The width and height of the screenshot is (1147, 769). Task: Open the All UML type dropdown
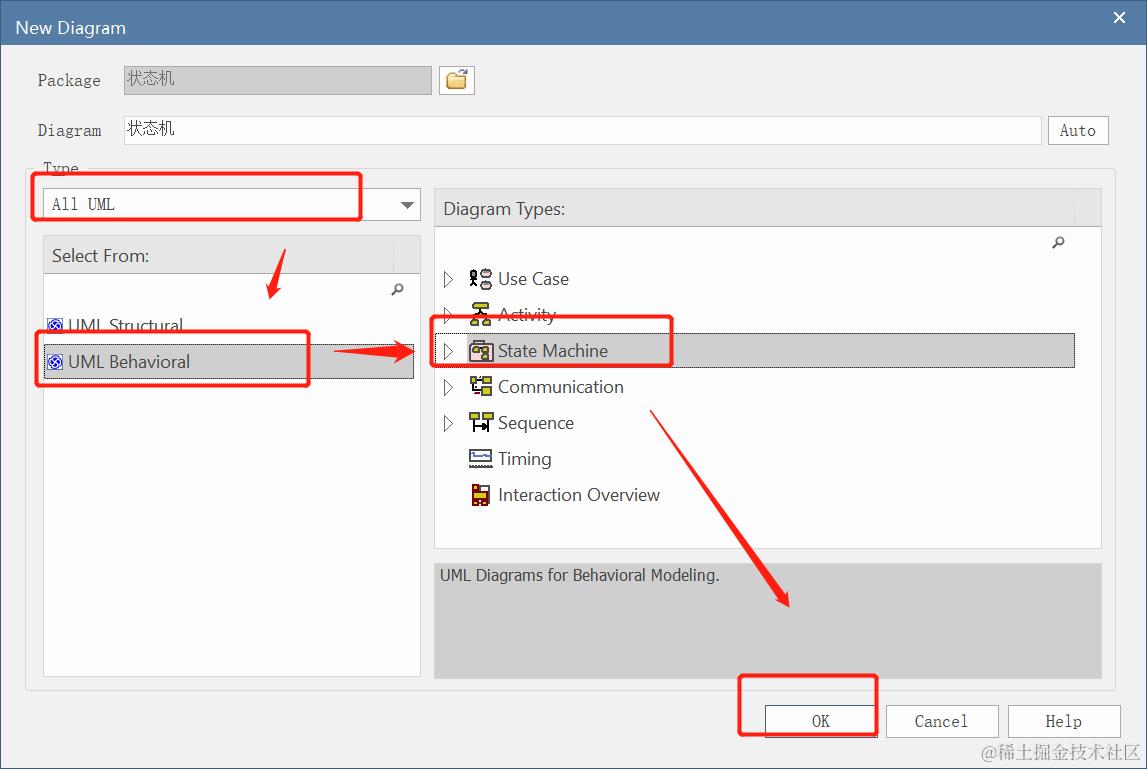point(407,205)
